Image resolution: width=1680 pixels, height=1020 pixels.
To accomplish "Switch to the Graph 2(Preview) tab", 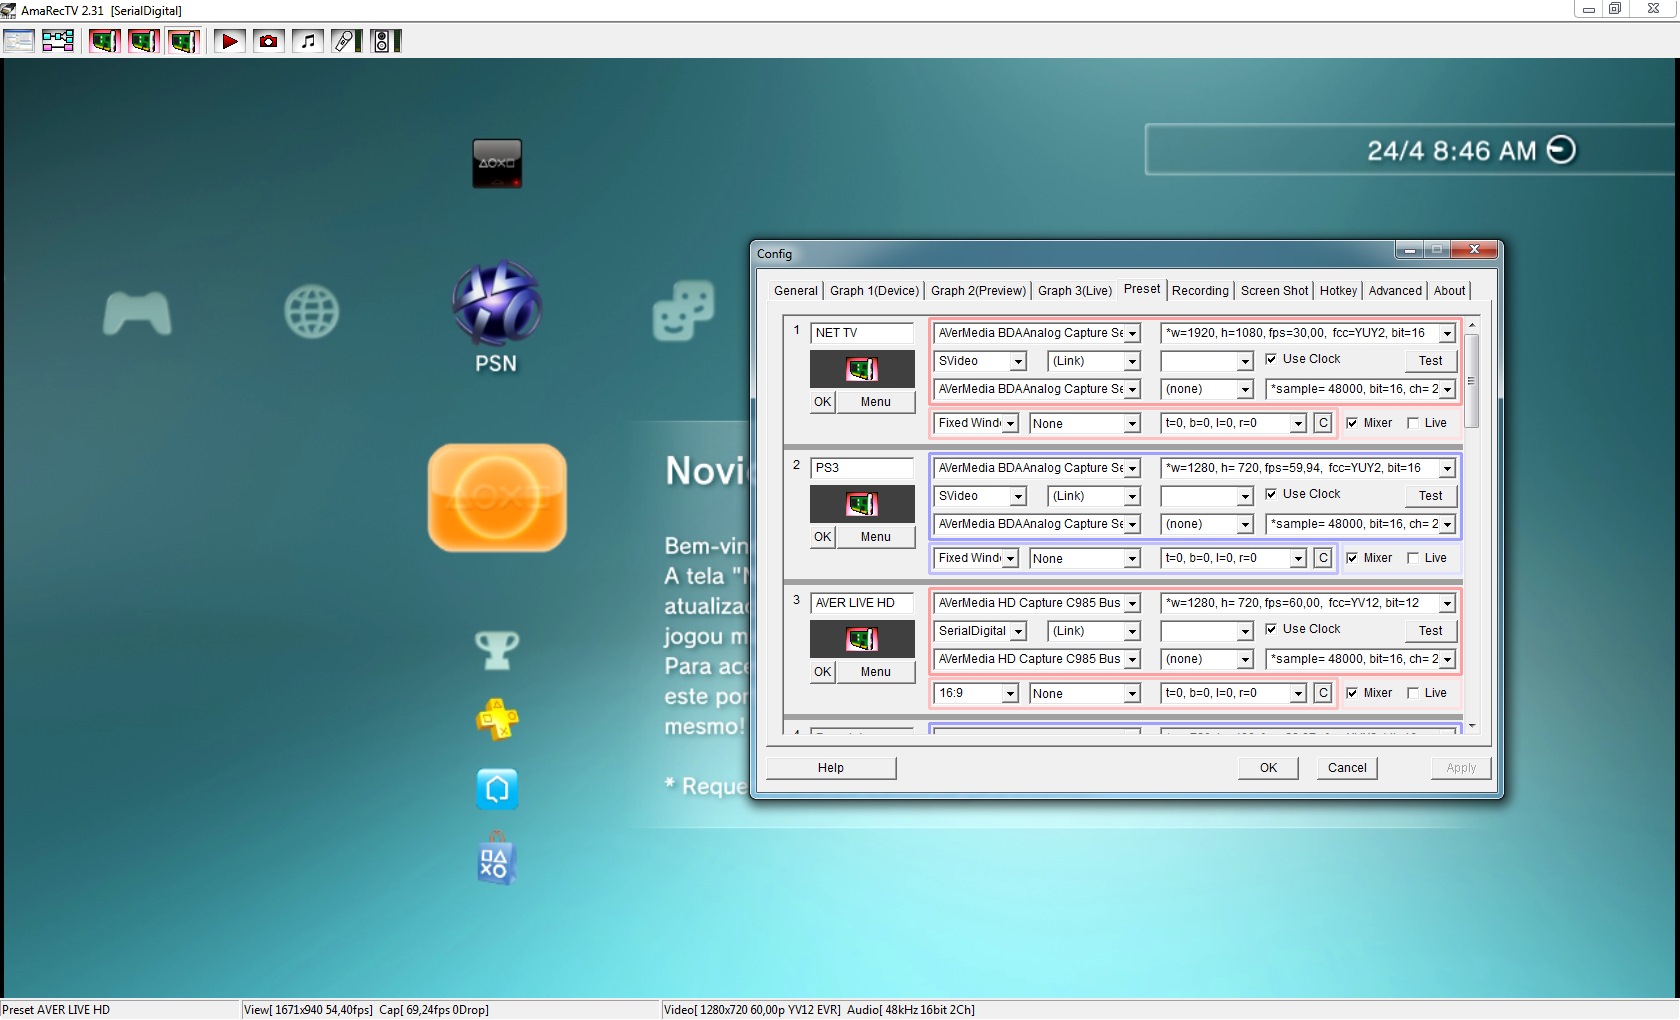I will (x=978, y=291).
